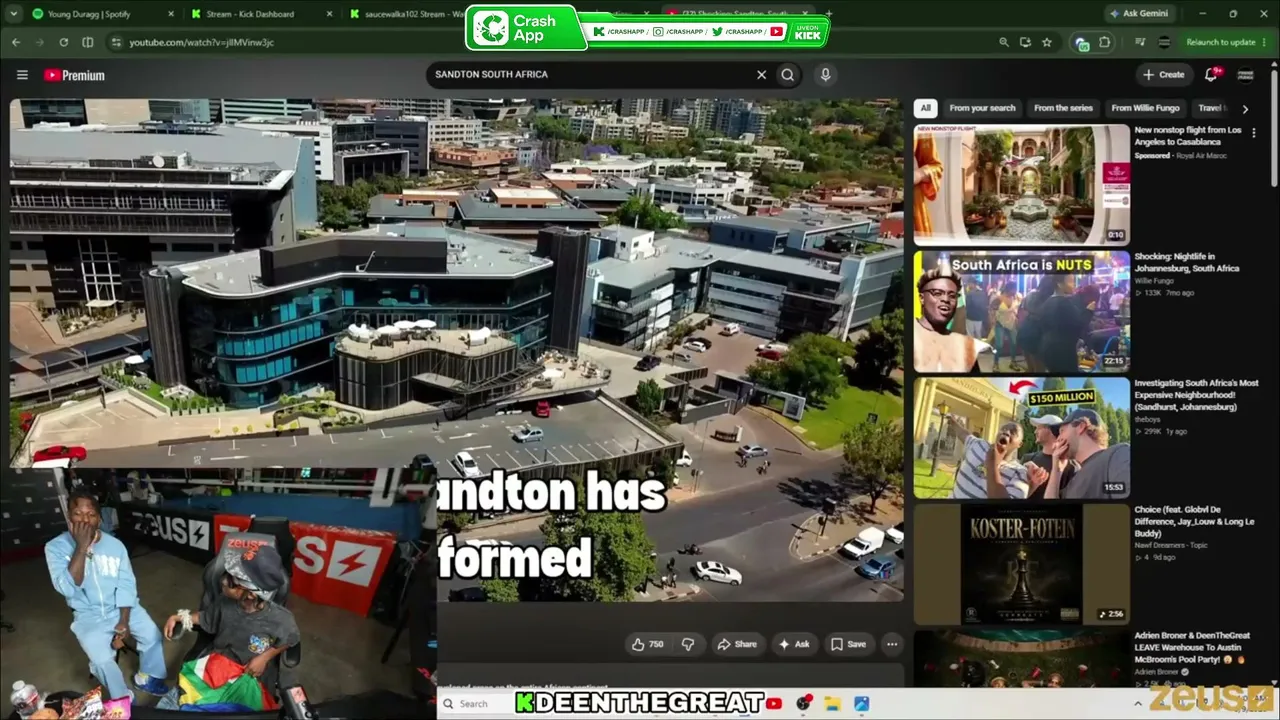Open Investigating South Africa's Most Expensive Neighbourhood title
1280x720 pixels.
tap(1196, 395)
